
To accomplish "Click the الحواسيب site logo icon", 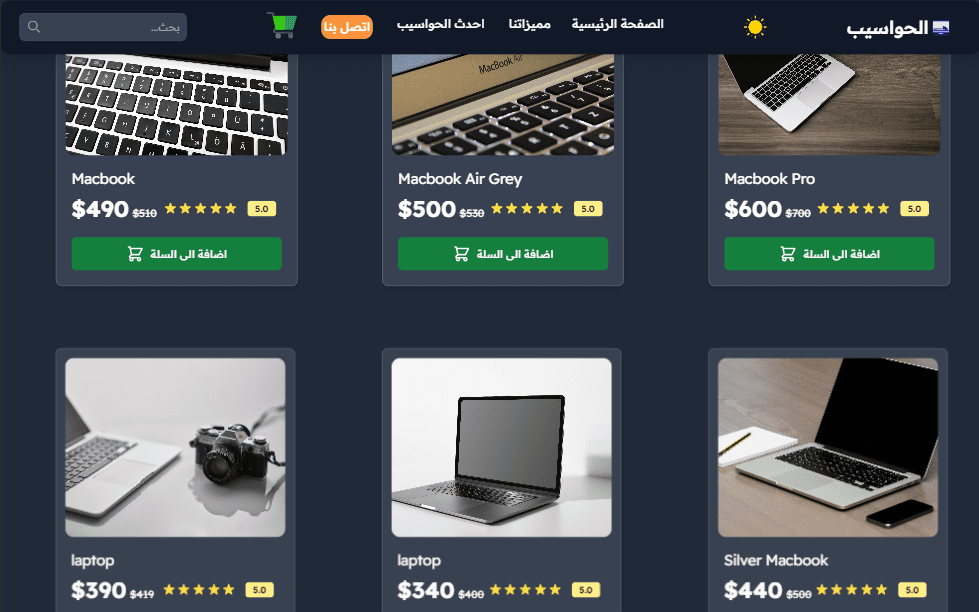I will pos(941,27).
